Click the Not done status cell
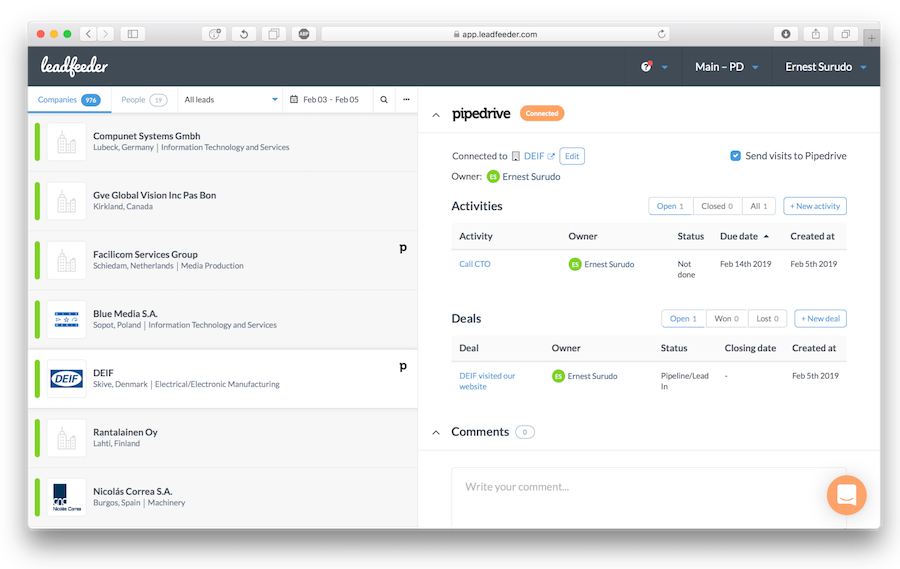Screen dimensions: 900x569 pyautogui.click(x=686, y=269)
